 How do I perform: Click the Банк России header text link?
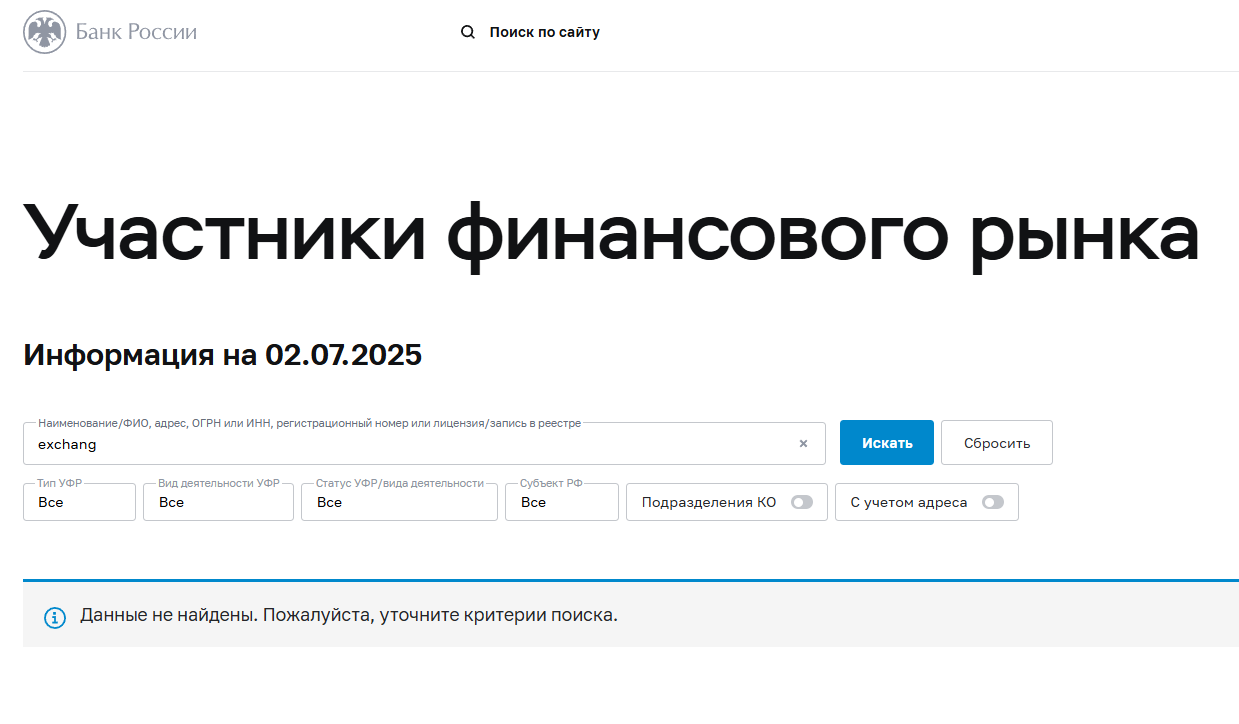[x=136, y=32]
